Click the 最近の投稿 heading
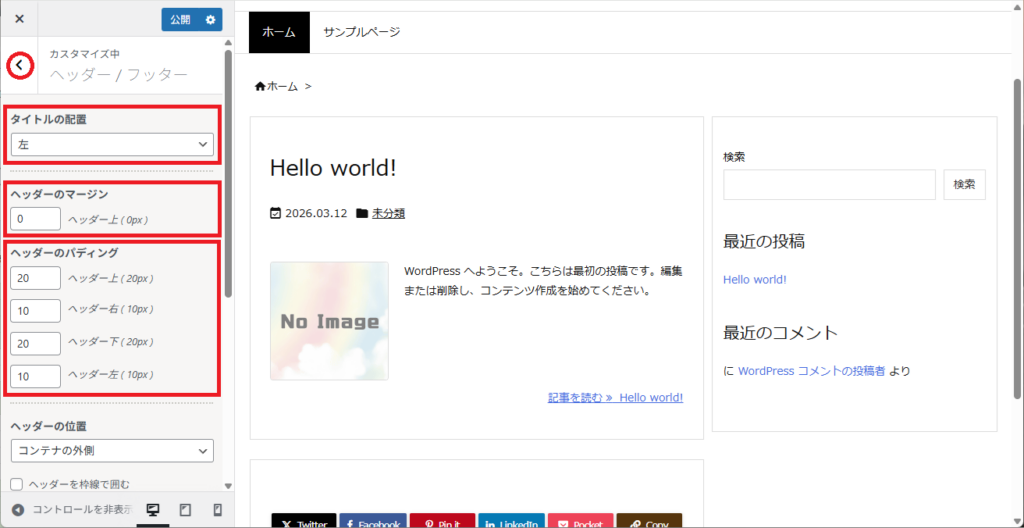The height and width of the screenshot is (528, 1024). [x=764, y=242]
